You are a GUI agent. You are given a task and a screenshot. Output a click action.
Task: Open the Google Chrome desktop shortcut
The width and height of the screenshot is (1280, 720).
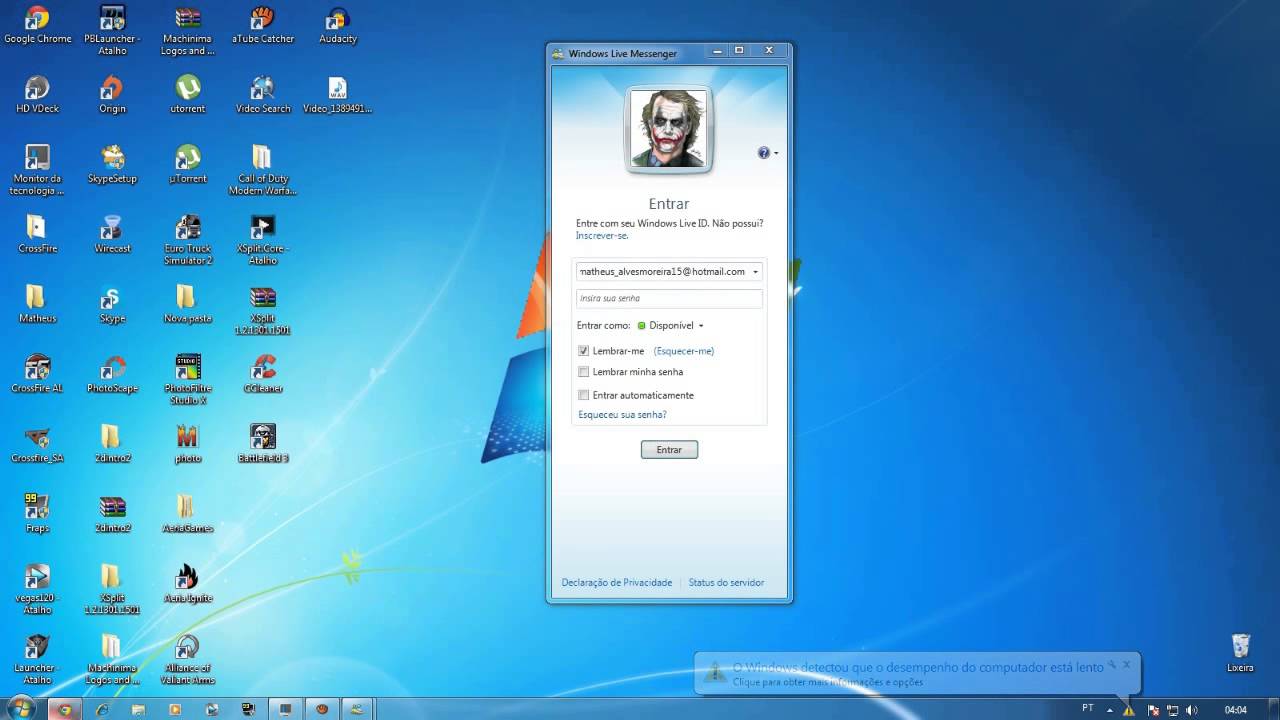pyautogui.click(x=37, y=26)
